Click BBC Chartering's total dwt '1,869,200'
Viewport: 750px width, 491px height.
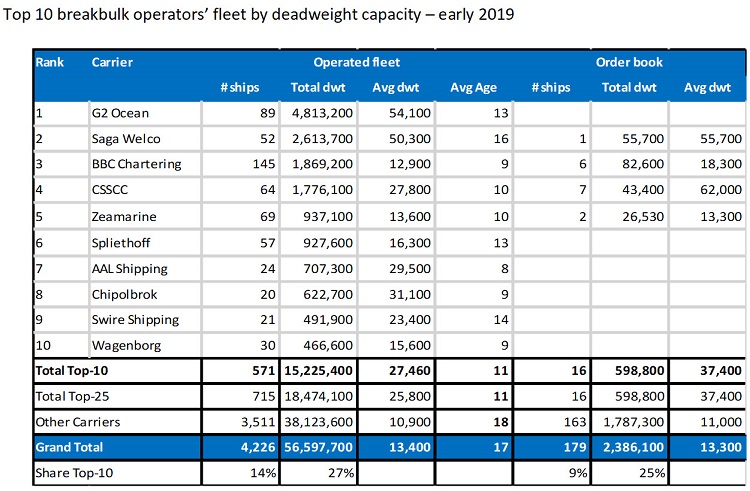coord(322,164)
